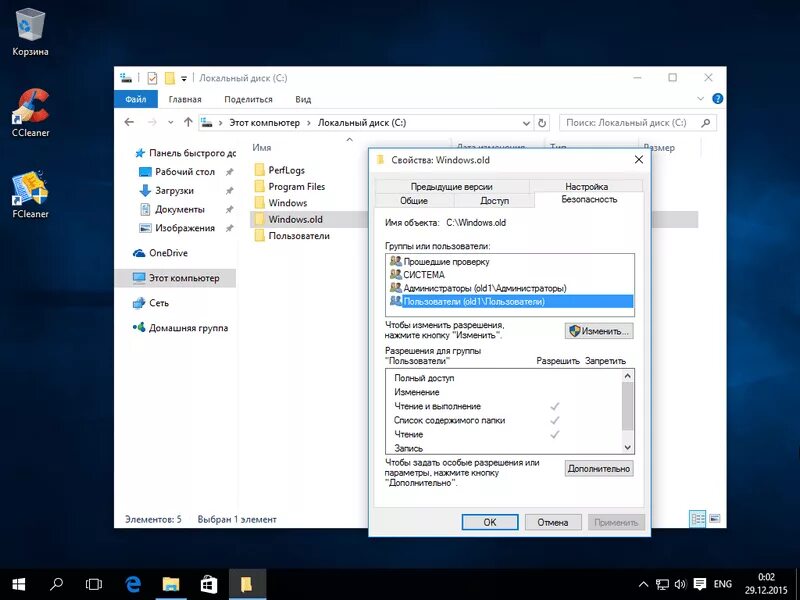
Task: Click the refresh icon in address bar
Action: 542,123
